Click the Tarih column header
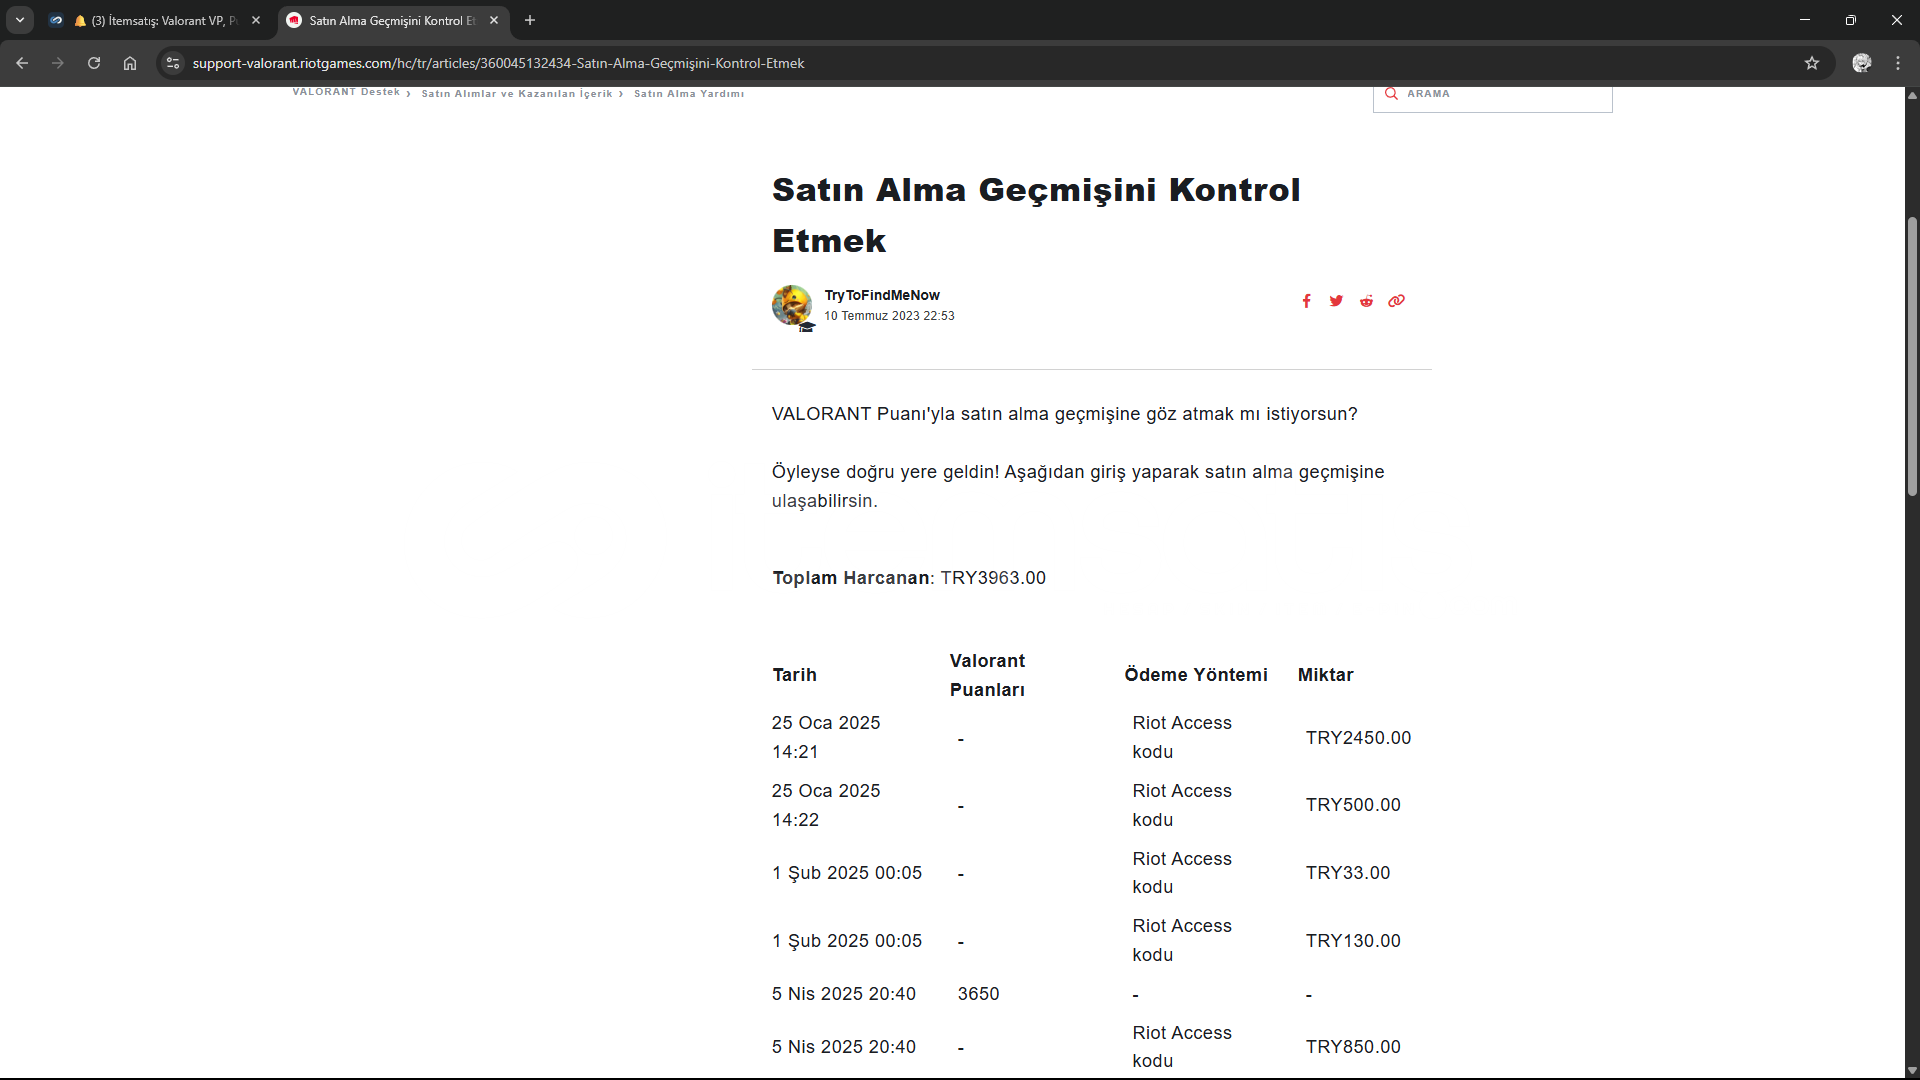The height and width of the screenshot is (1080, 1920). click(795, 675)
